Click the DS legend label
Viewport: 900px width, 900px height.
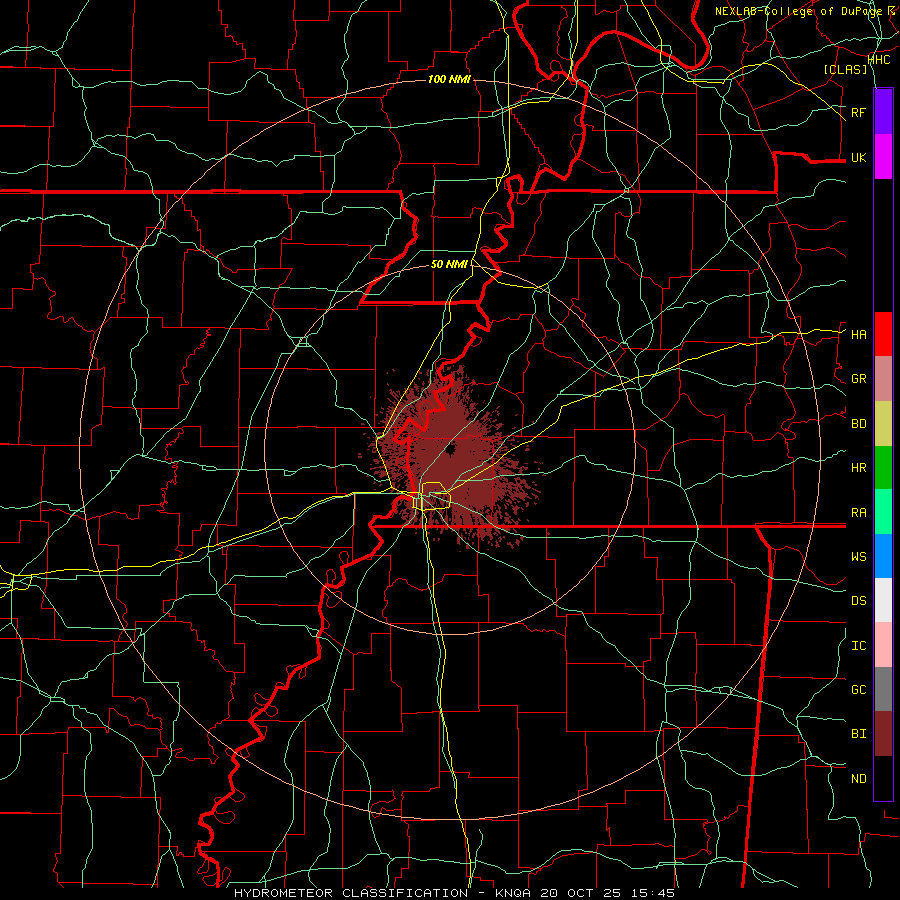pos(858,600)
